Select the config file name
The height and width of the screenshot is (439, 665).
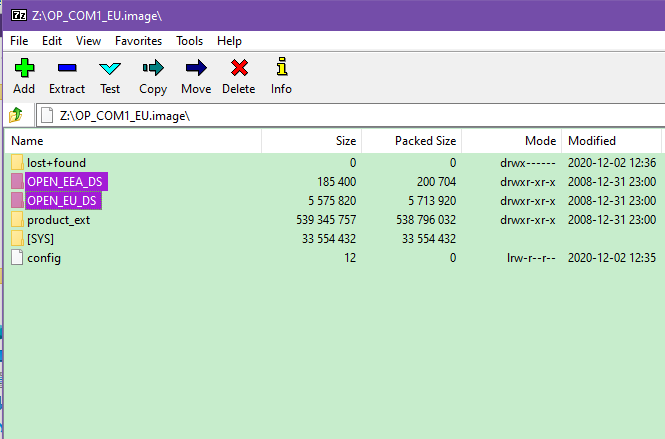[44, 258]
